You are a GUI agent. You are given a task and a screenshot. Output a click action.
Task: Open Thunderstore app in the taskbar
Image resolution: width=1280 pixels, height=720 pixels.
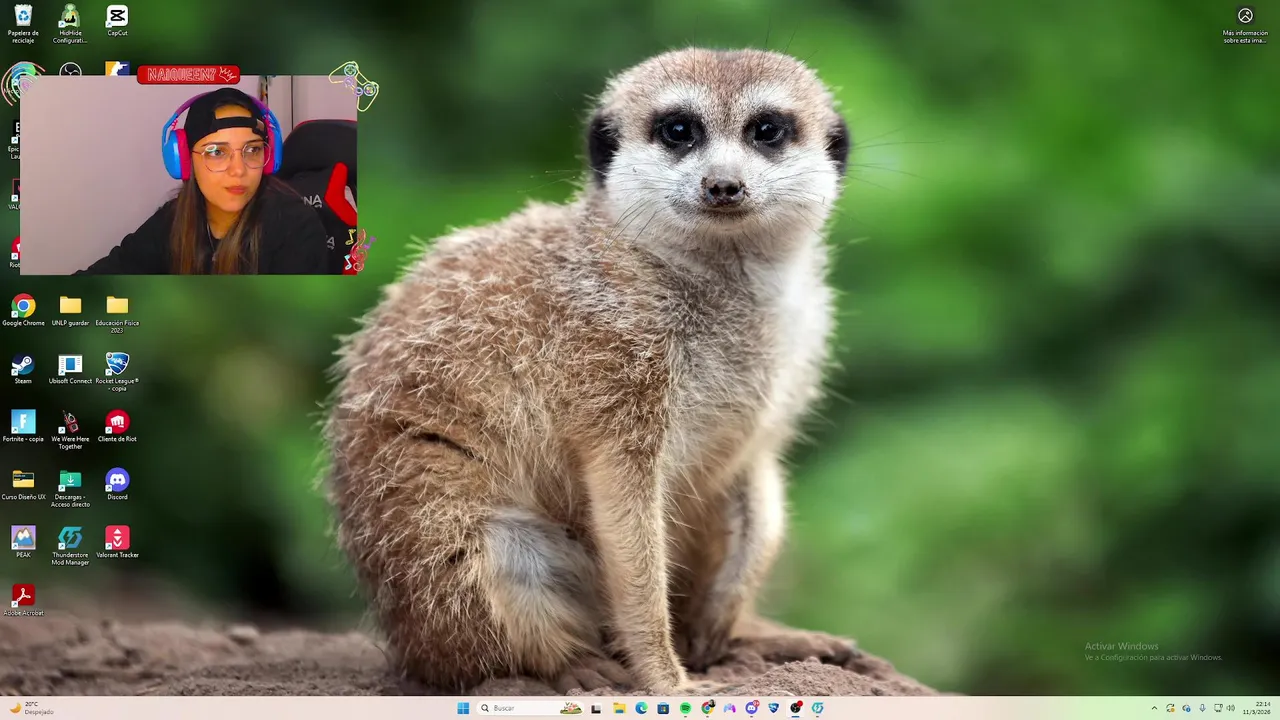coord(818,708)
